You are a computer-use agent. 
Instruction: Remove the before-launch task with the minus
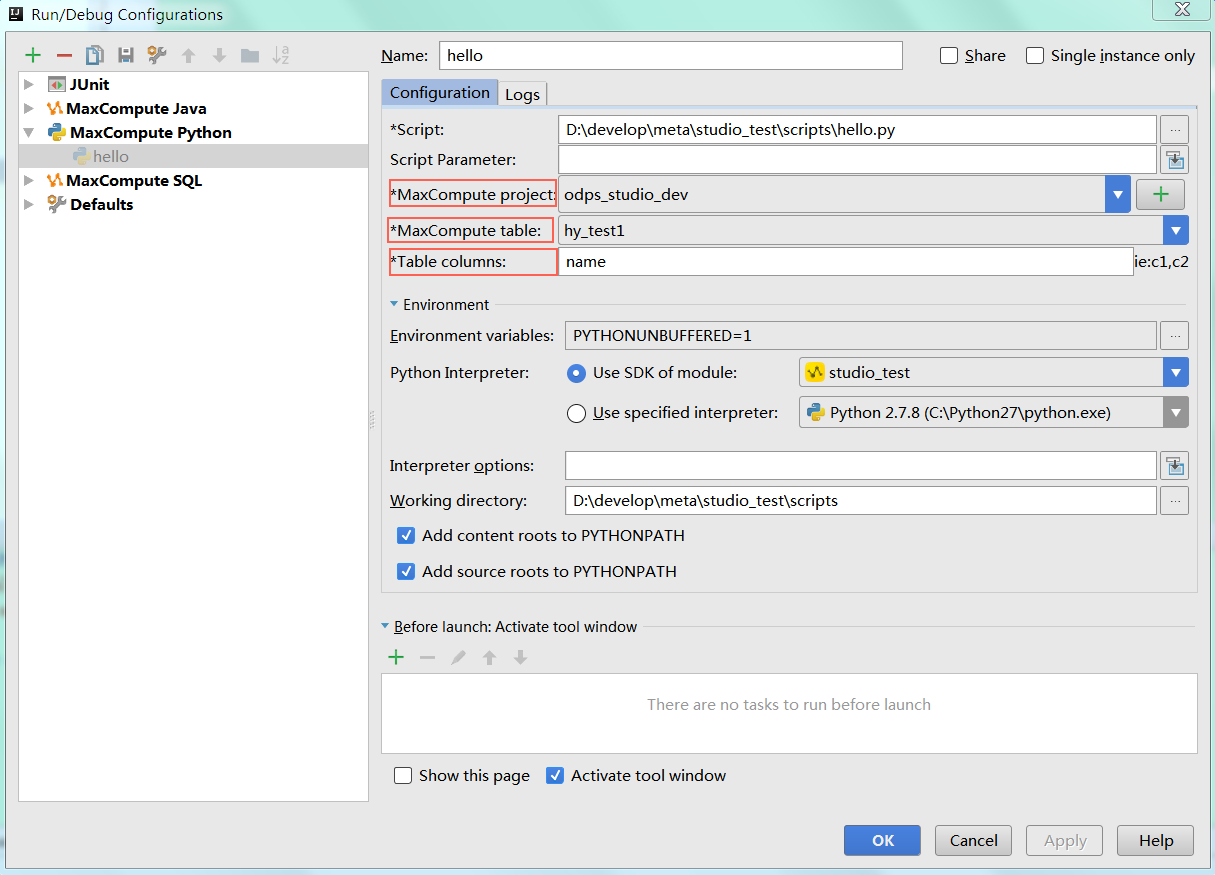427,658
